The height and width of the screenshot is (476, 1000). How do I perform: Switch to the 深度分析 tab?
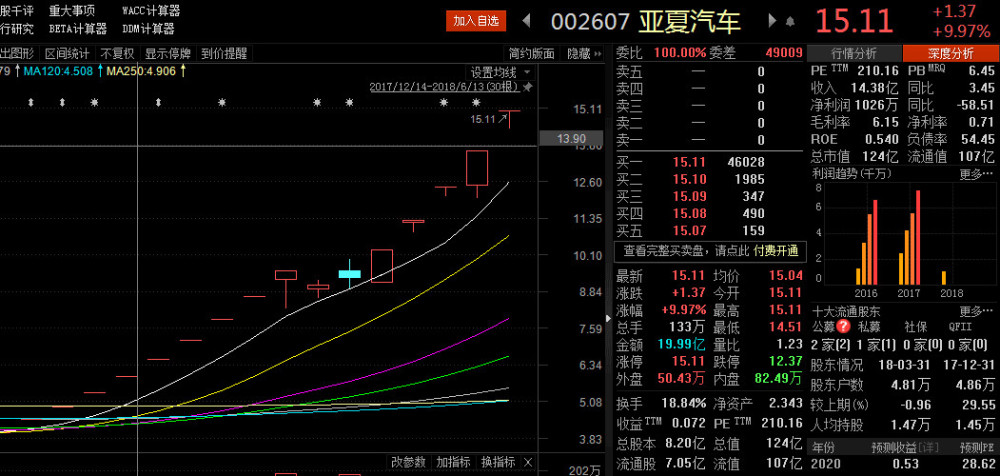(950, 54)
